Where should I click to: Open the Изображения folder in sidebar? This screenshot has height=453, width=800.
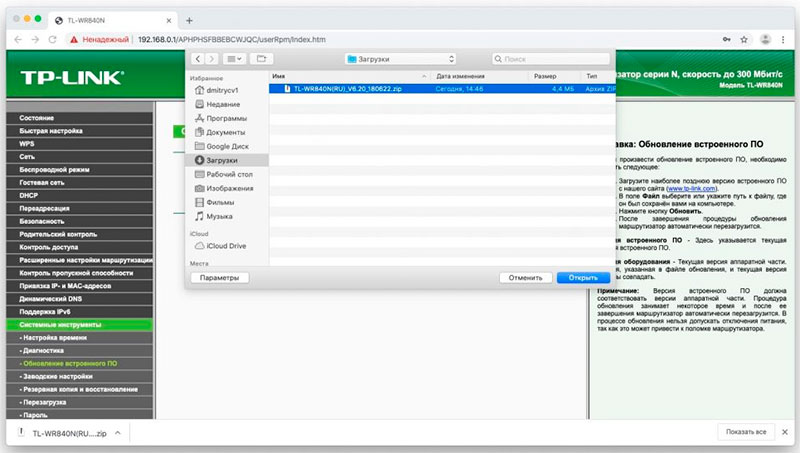click(x=229, y=188)
